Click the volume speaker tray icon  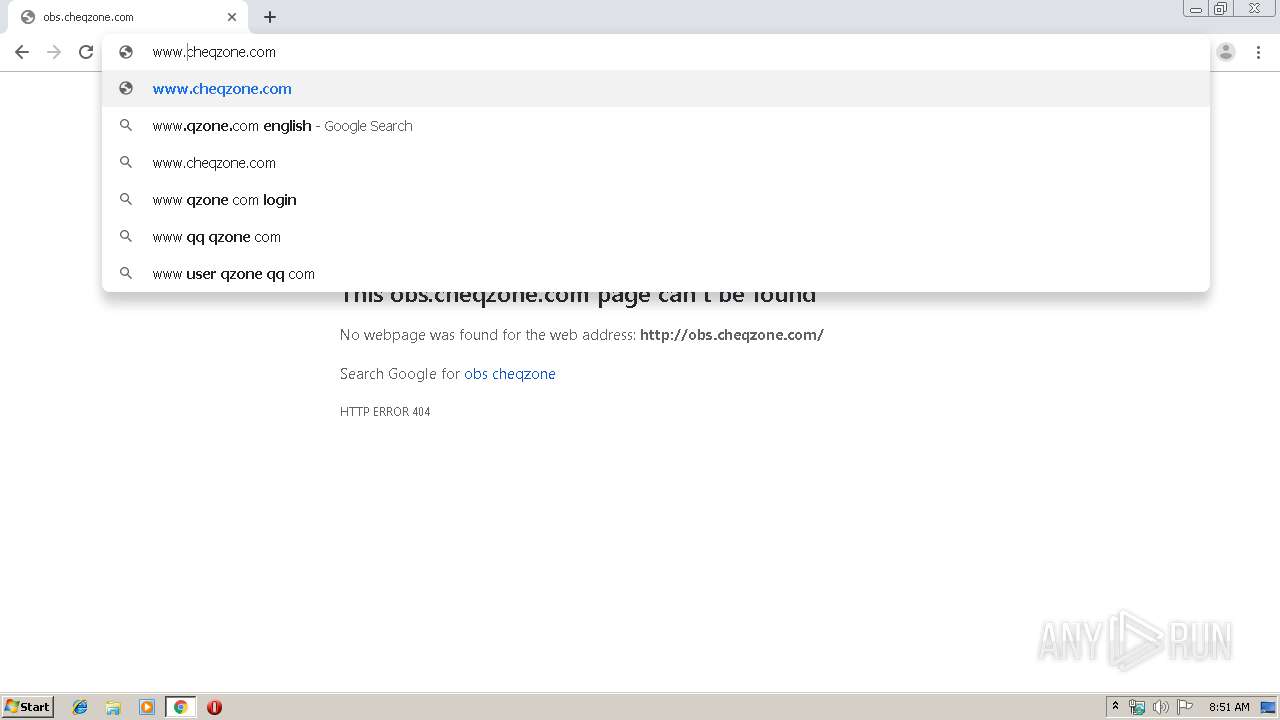click(1161, 707)
